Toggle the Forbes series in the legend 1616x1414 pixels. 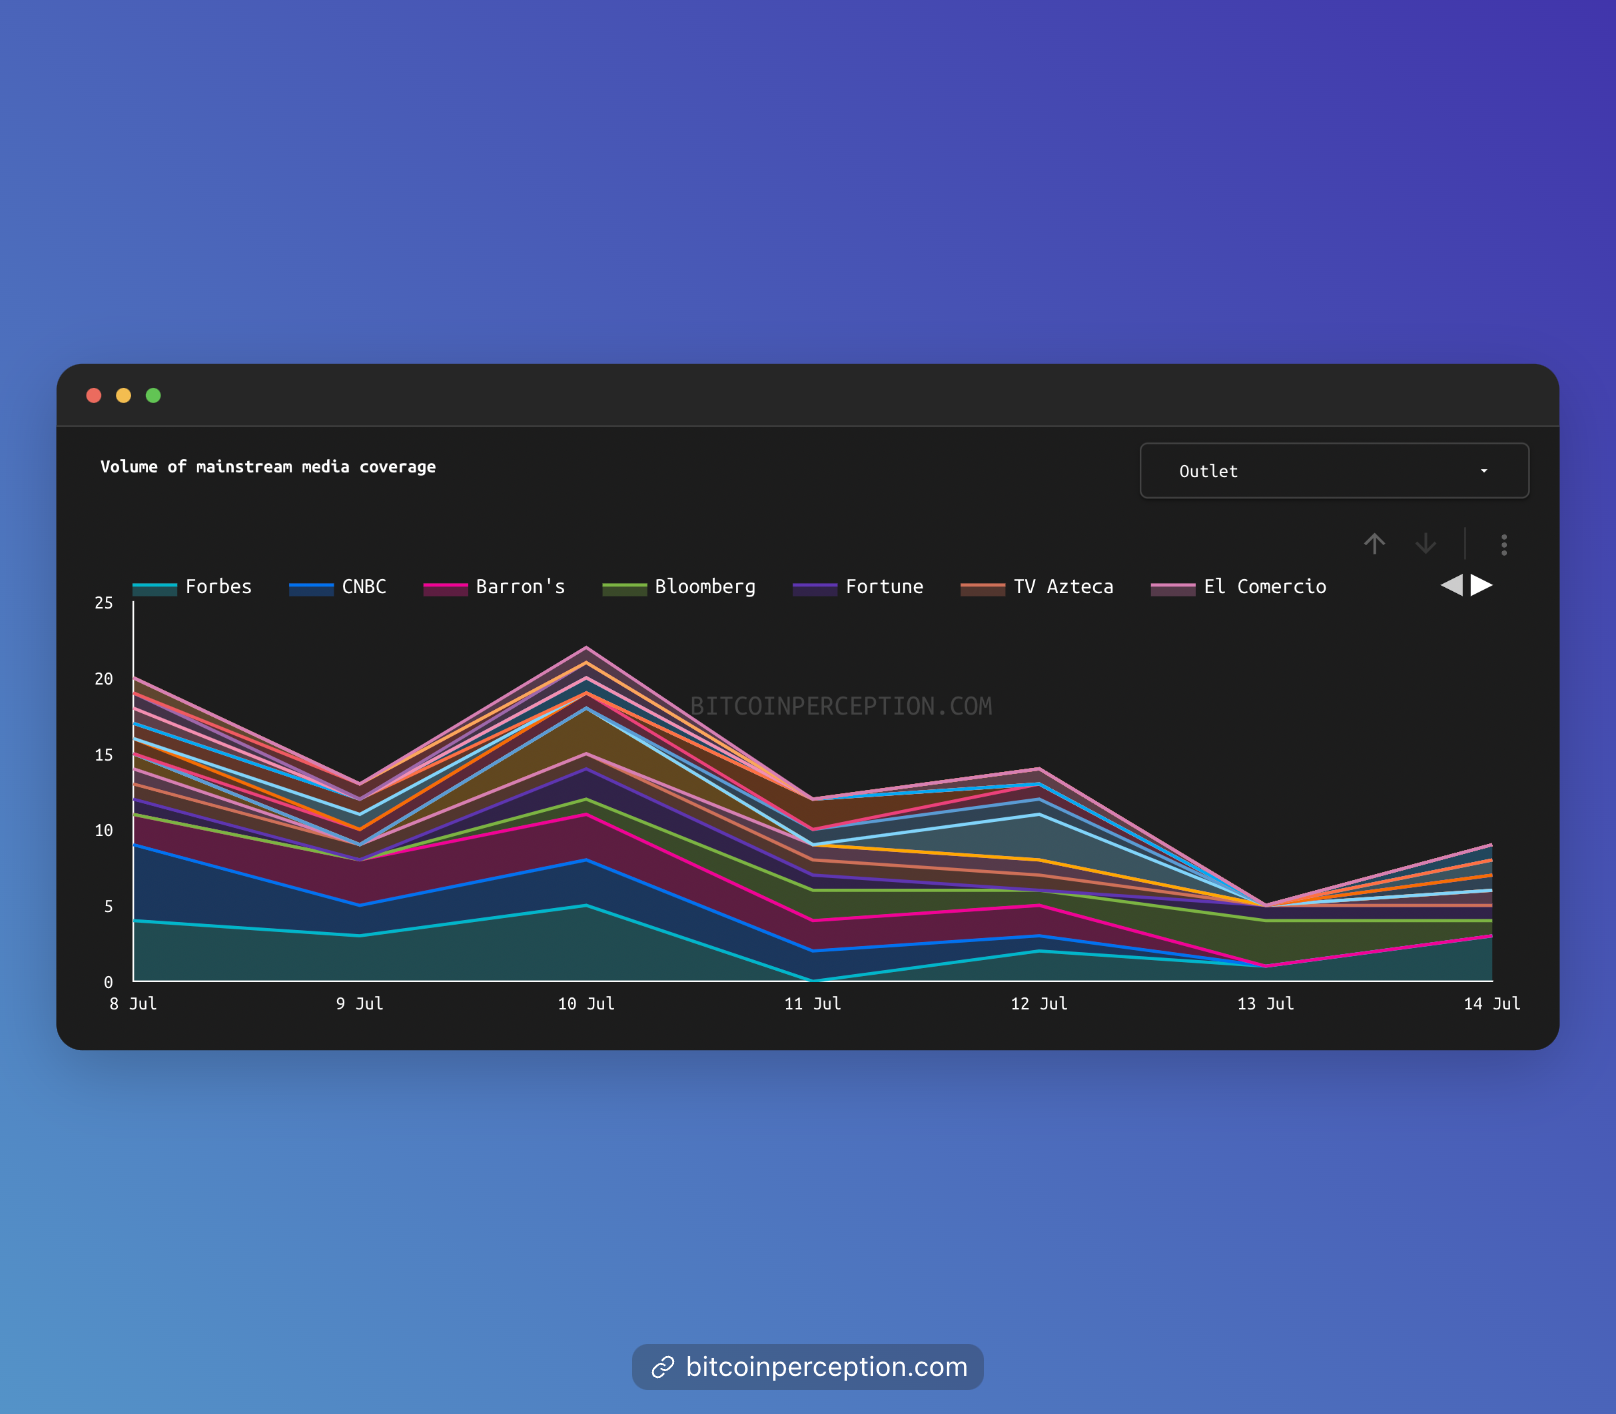coord(217,587)
